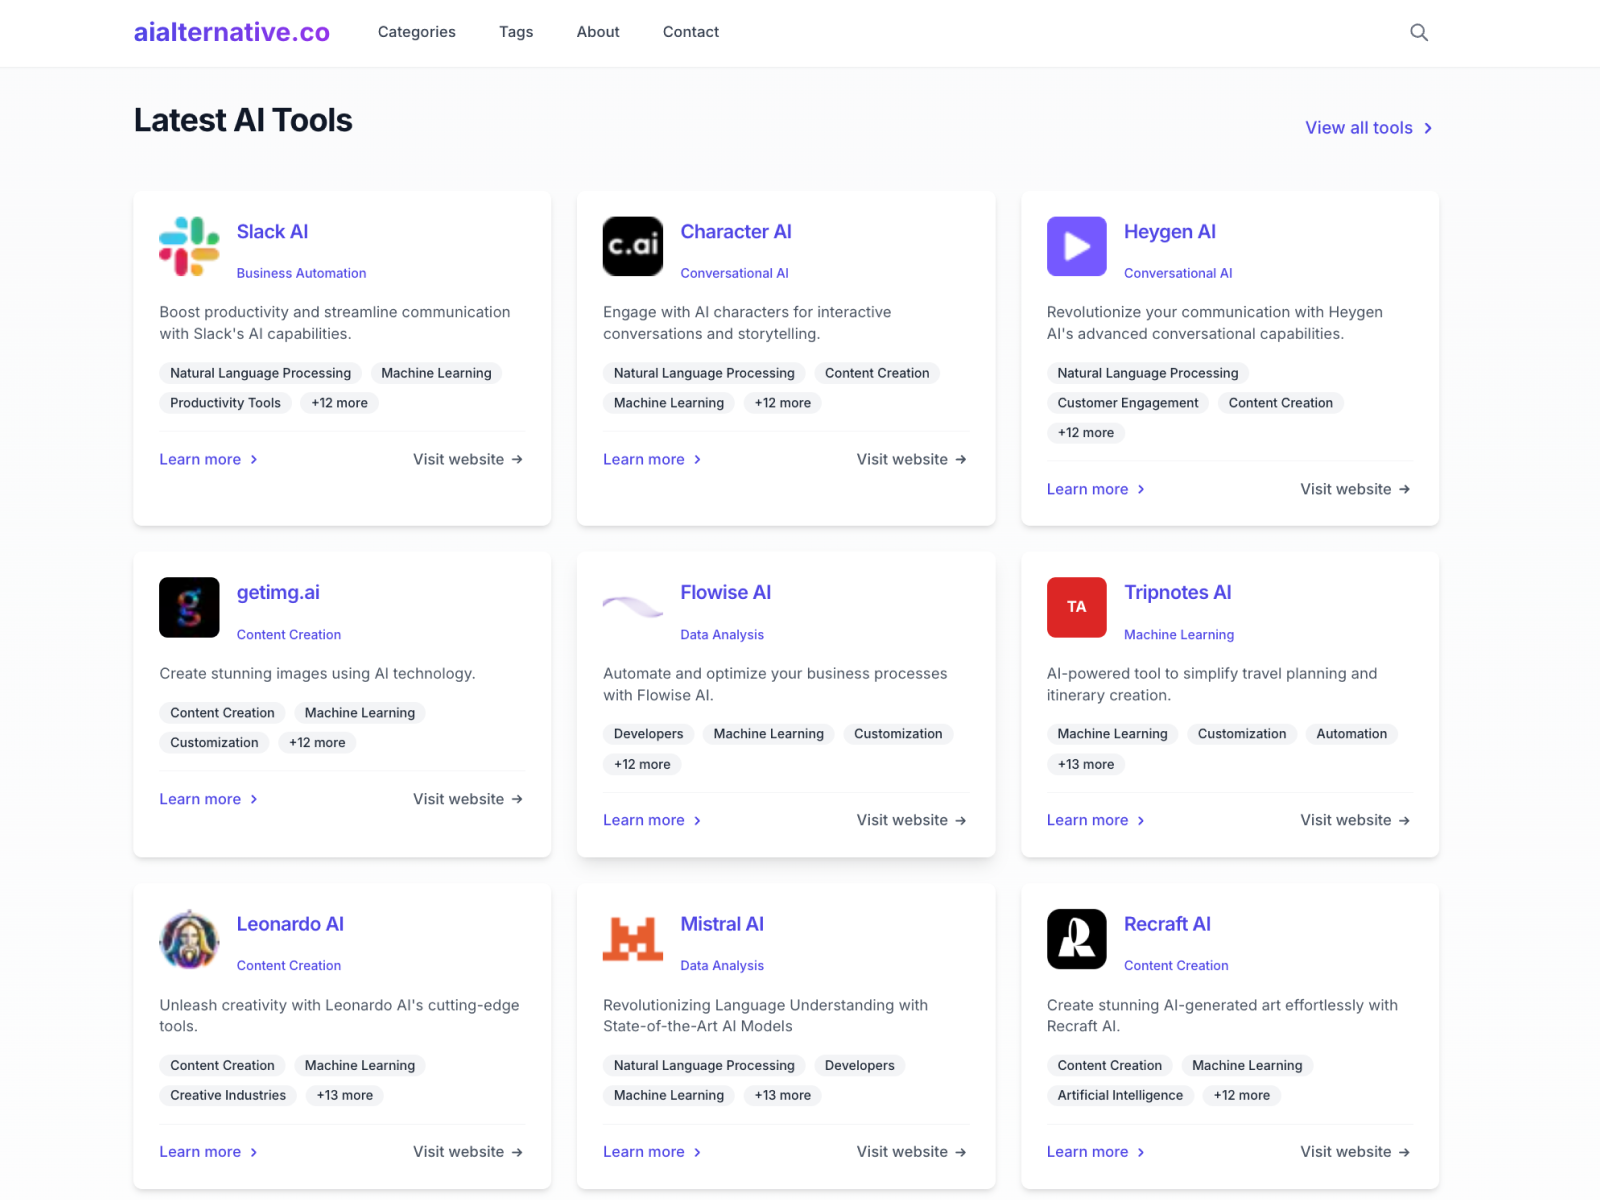Viewport: 1600px width, 1200px height.
Task: Expand the +12 more tags for Recraft AI
Action: [1241, 1095]
